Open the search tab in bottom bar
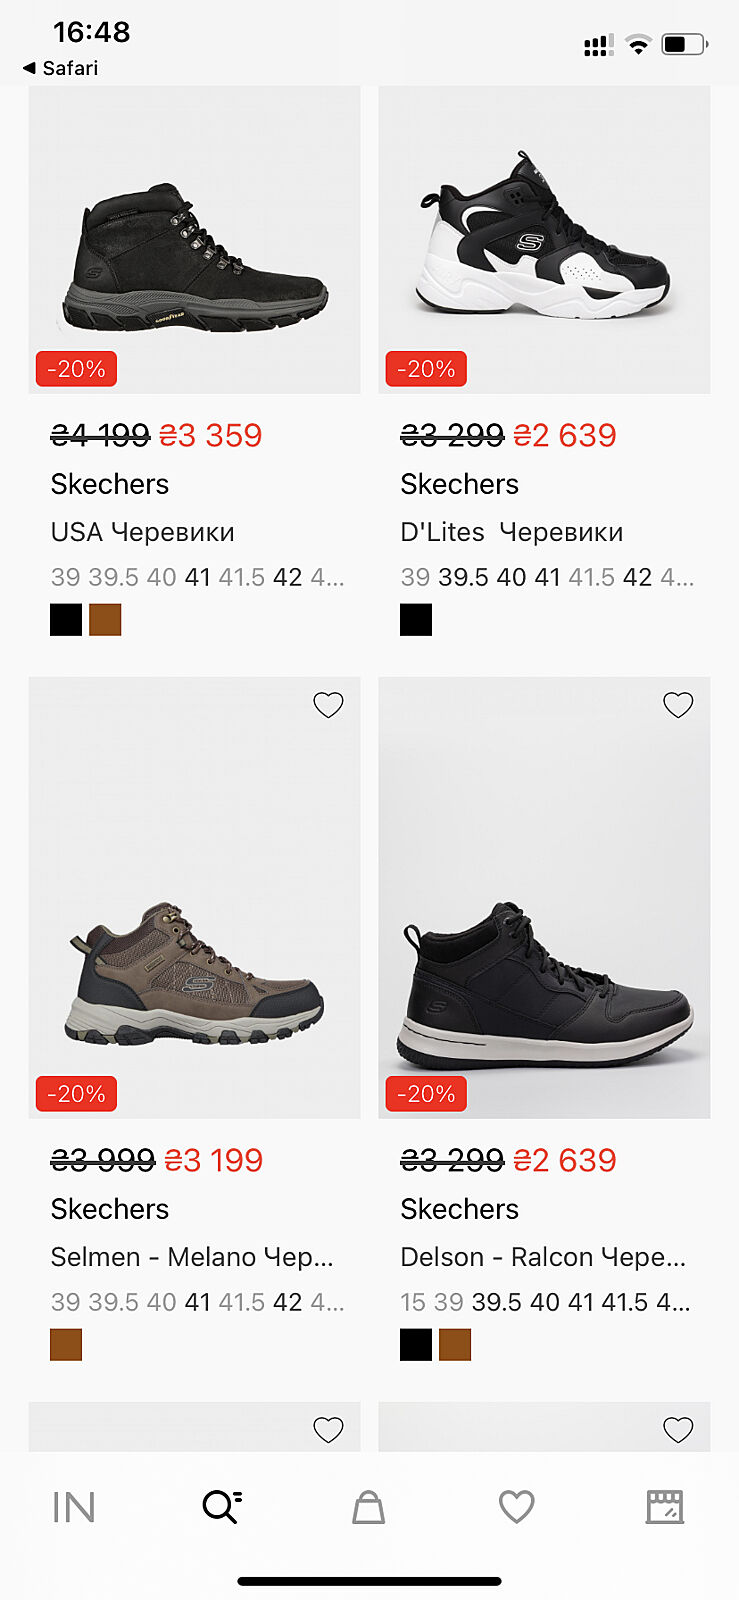The height and width of the screenshot is (1600, 739). click(x=221, y=1506)
